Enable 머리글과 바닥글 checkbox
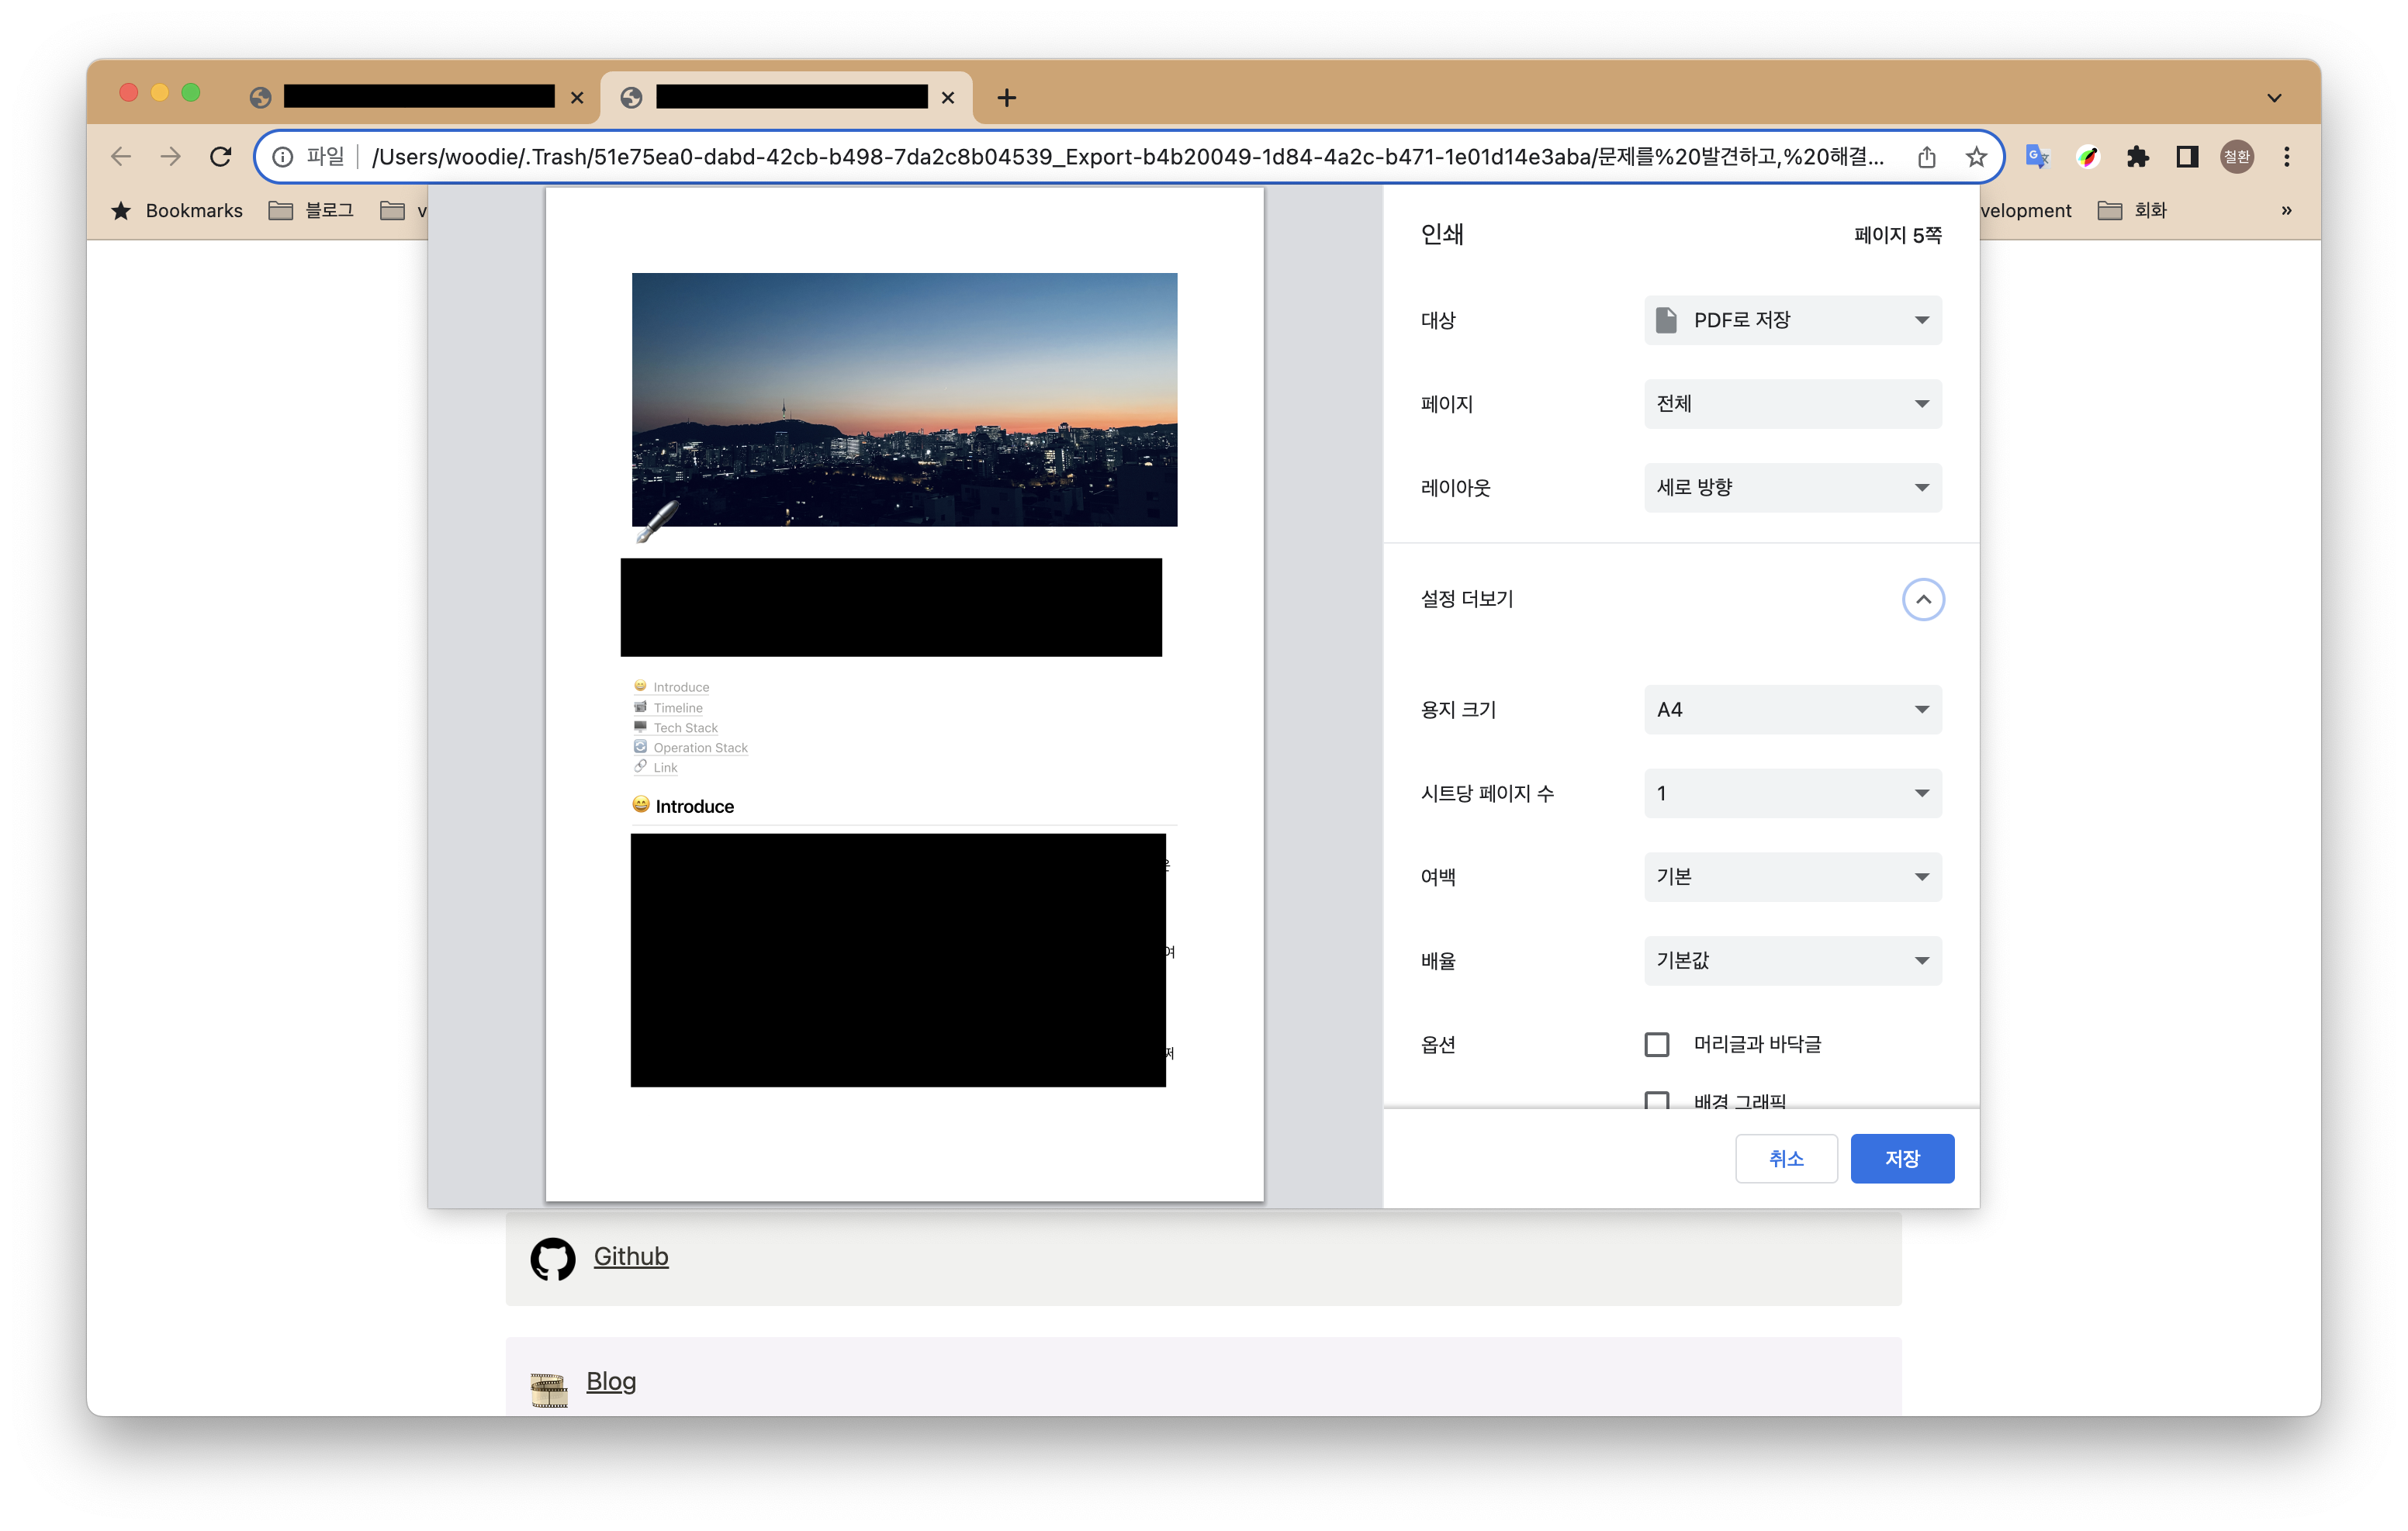The image size is (2408, 1531). pos(1657,1044)
